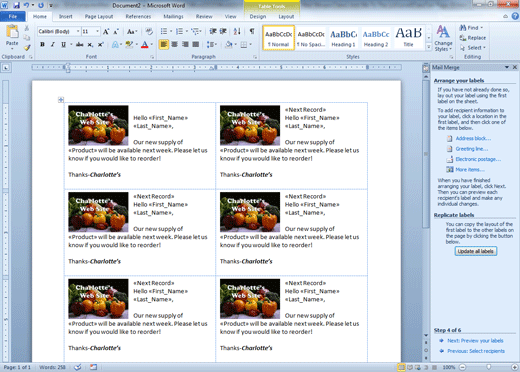The image size is (520, 372).
Task: Open the Borders dropdown
Action: click(250, 44)
